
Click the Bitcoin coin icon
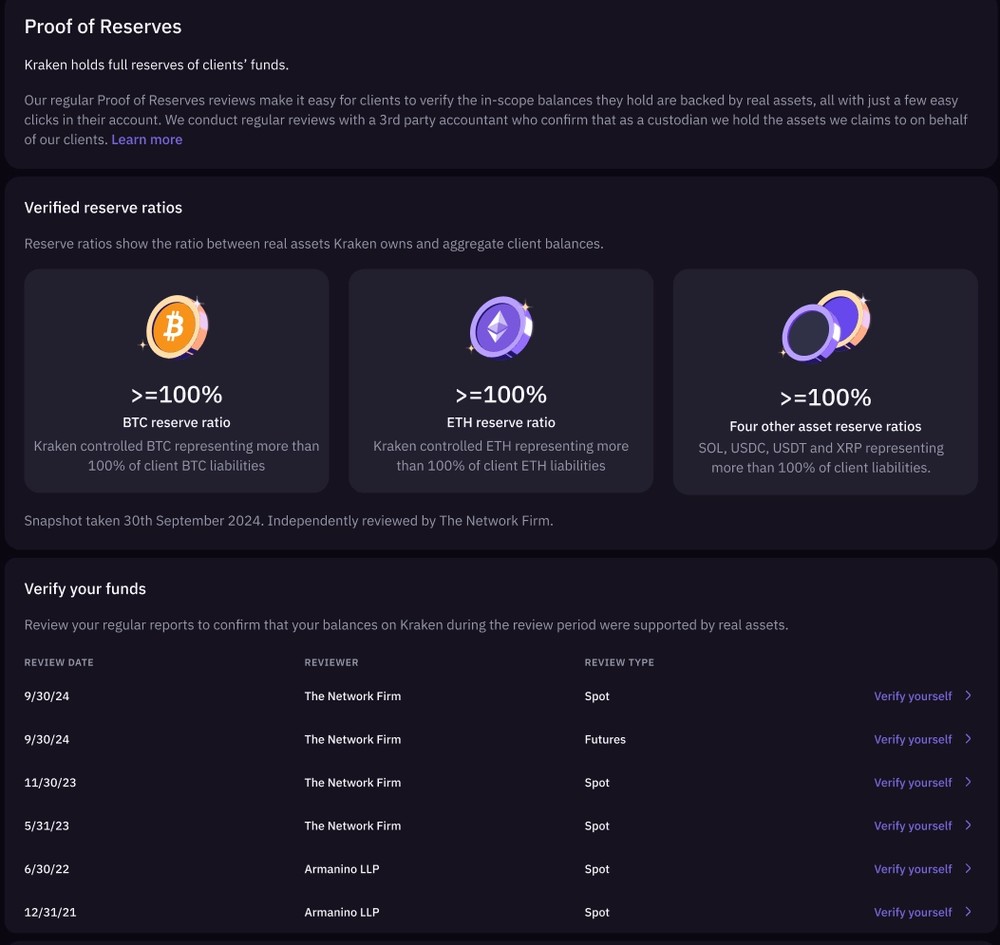point(176,326)
